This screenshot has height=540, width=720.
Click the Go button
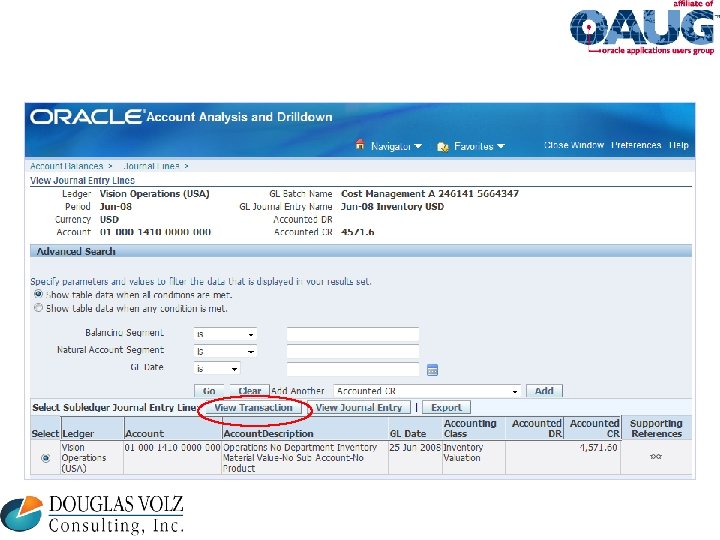pyautogui.click(x=209, y=391)
